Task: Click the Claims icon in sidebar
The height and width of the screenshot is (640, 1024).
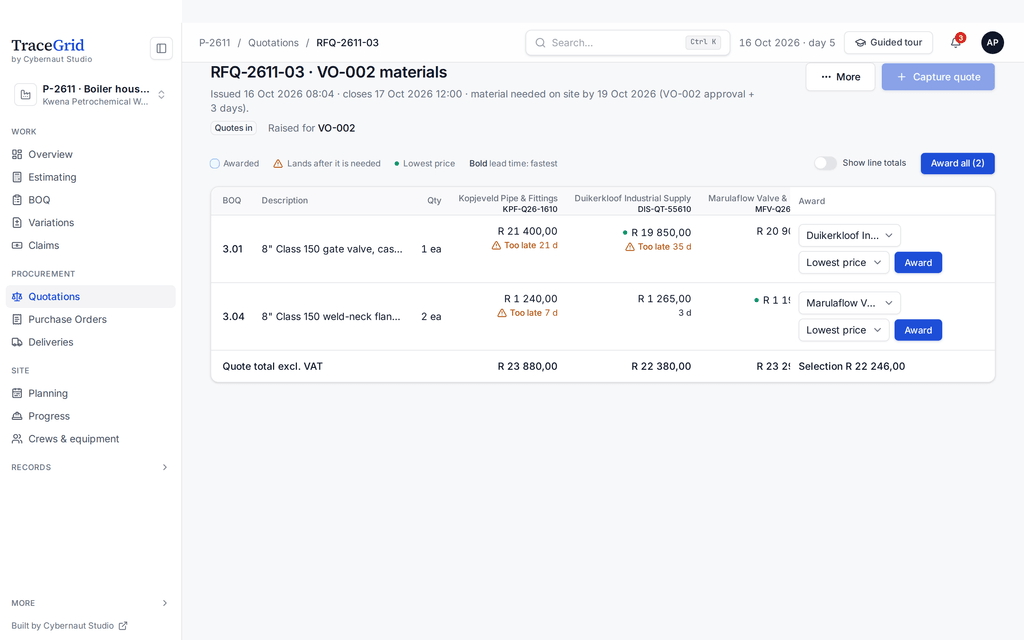Action: [17, 246]
